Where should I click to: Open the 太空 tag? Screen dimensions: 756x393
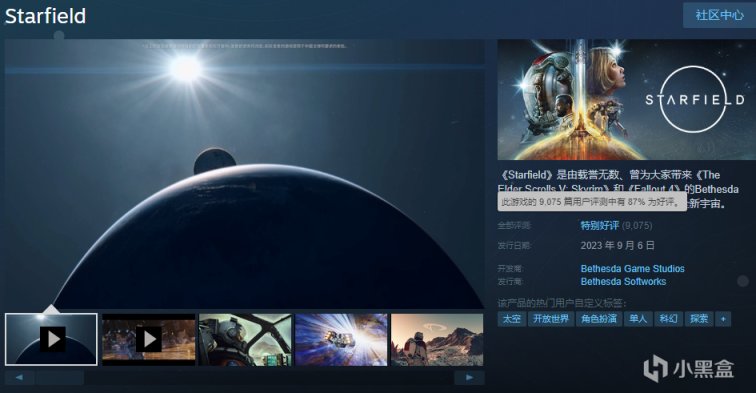click(512, 319)
